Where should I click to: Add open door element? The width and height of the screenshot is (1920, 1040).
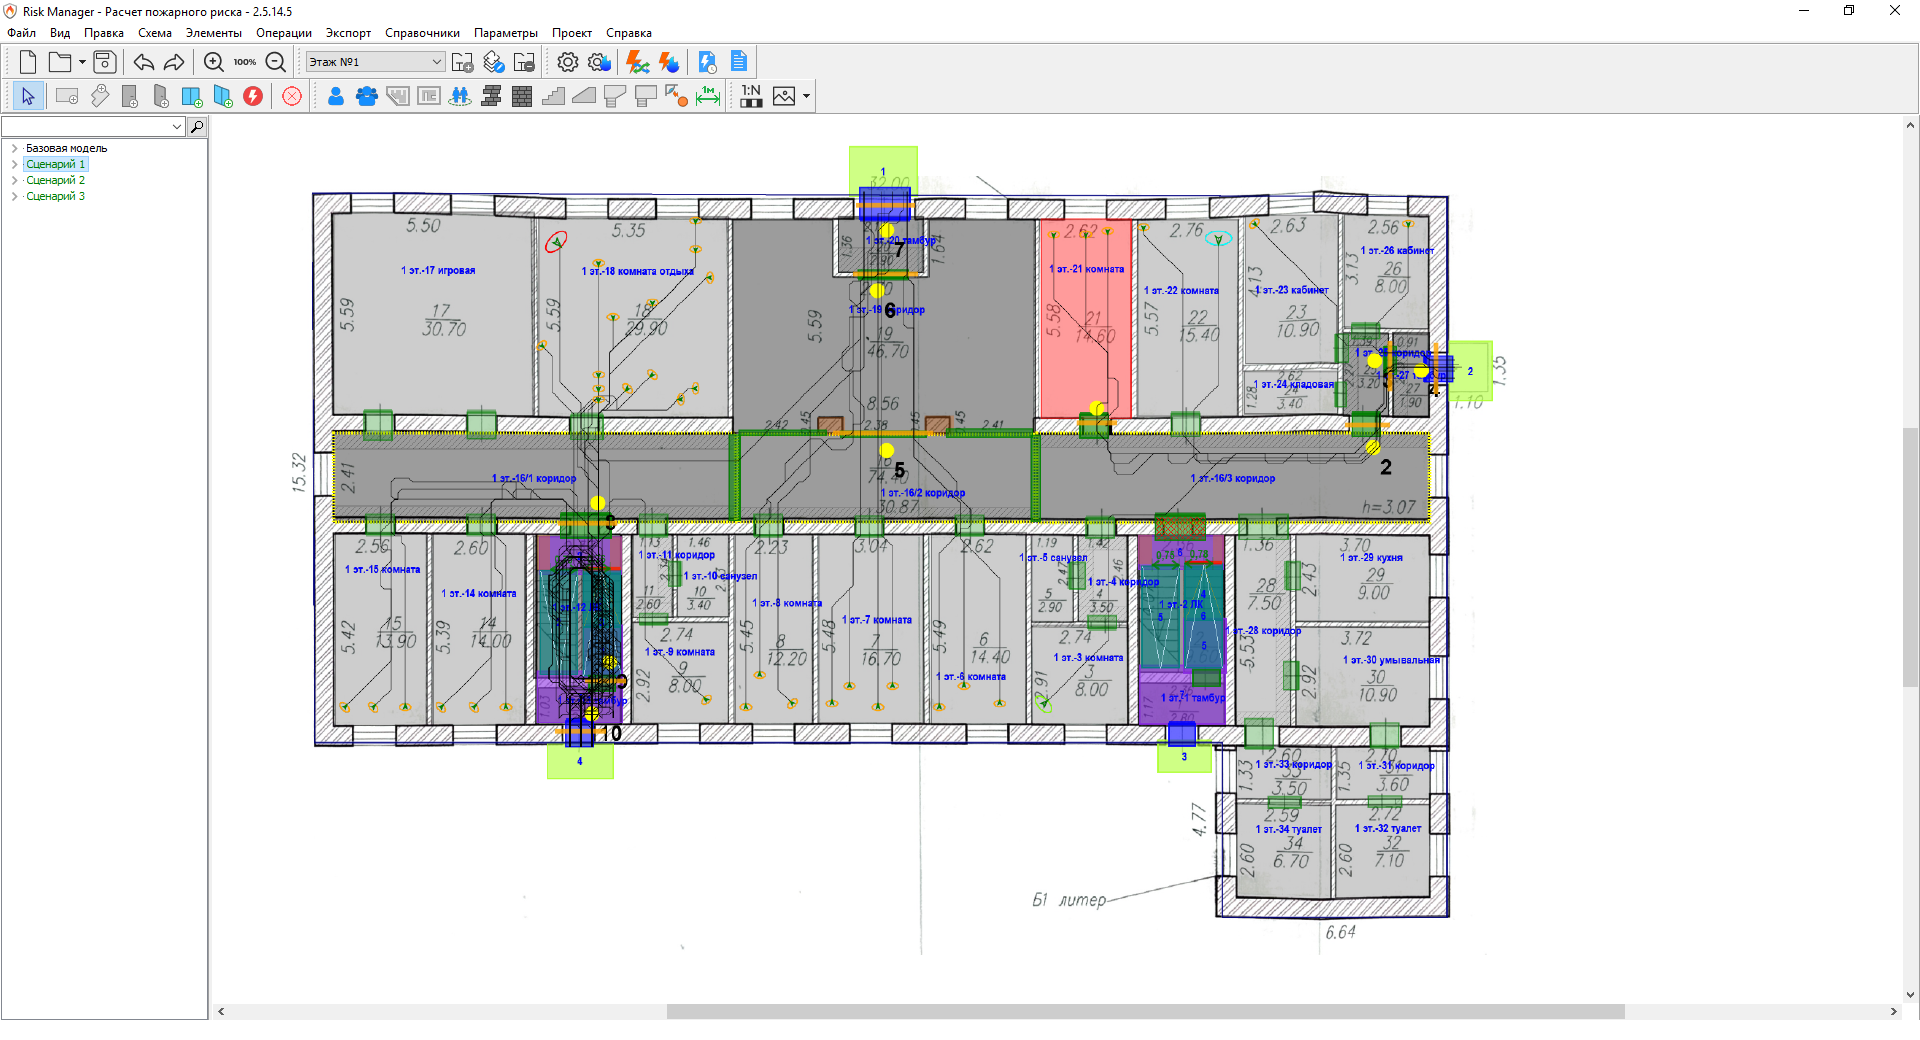point(160,96)
